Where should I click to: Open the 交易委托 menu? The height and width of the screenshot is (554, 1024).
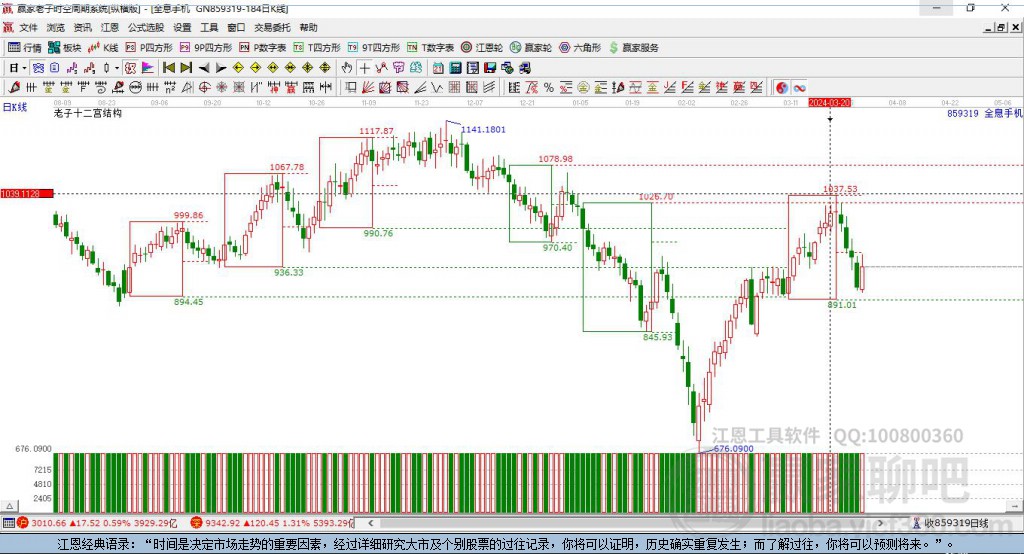[x=272, y=27]
